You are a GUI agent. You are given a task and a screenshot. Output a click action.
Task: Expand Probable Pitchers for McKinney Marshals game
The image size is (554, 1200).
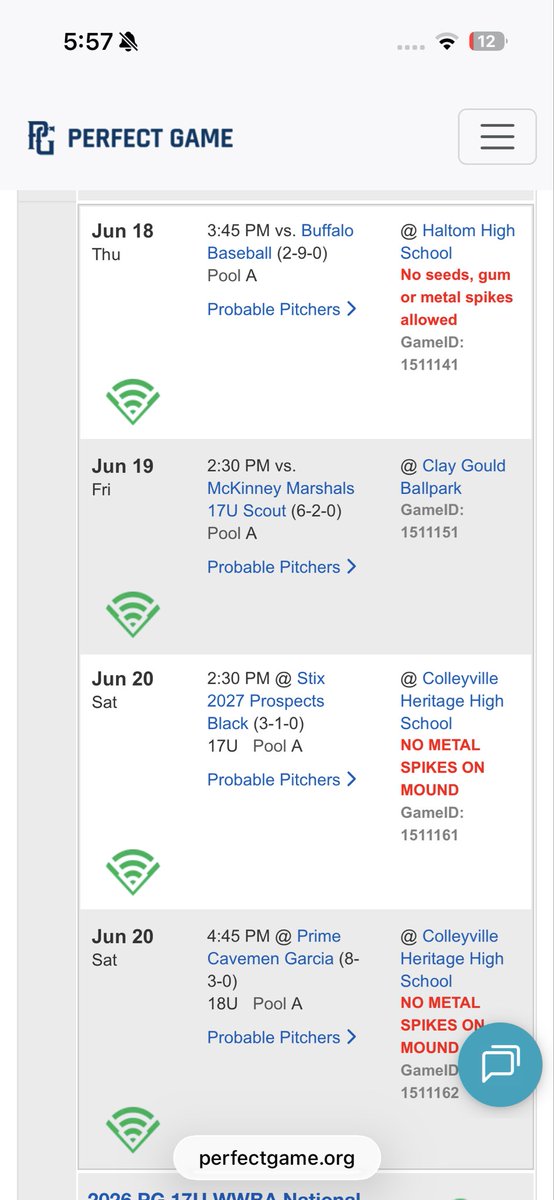[x=282, y=567]
